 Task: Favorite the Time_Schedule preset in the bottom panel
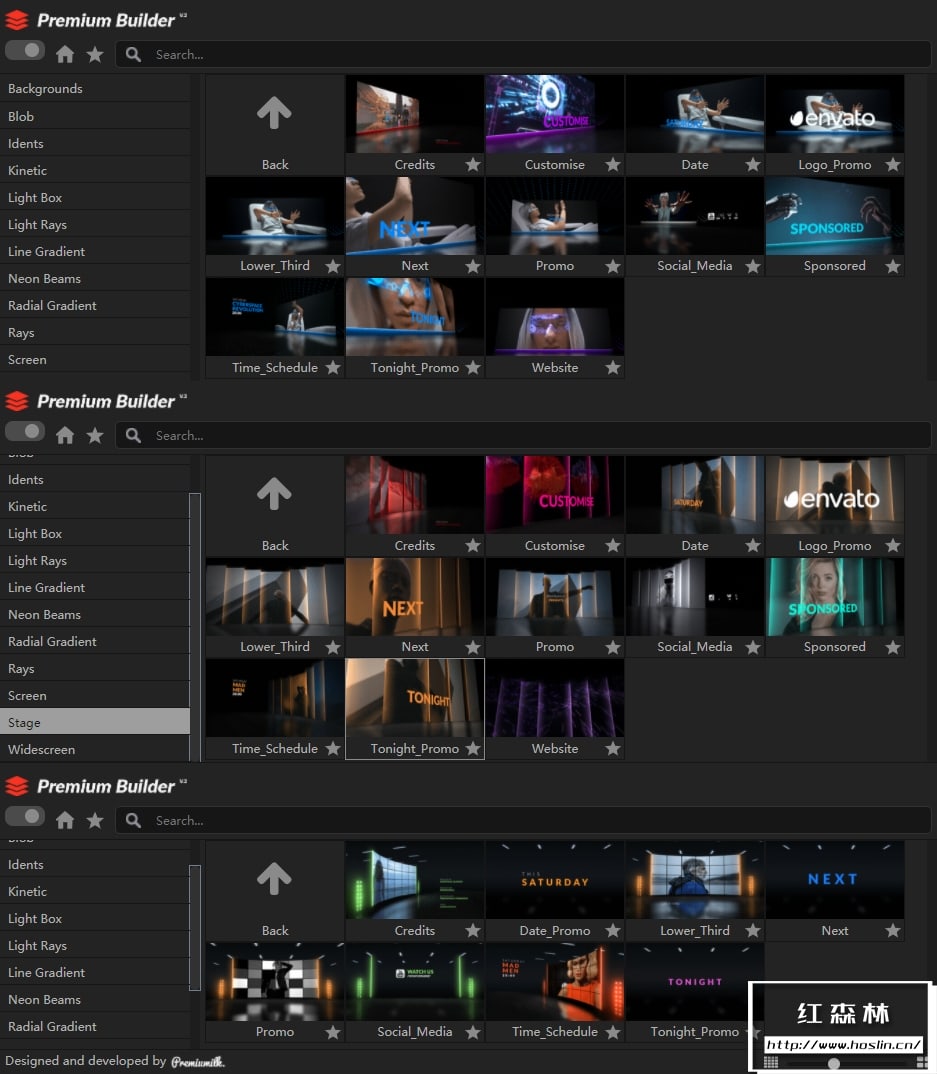coord(613,1032)
